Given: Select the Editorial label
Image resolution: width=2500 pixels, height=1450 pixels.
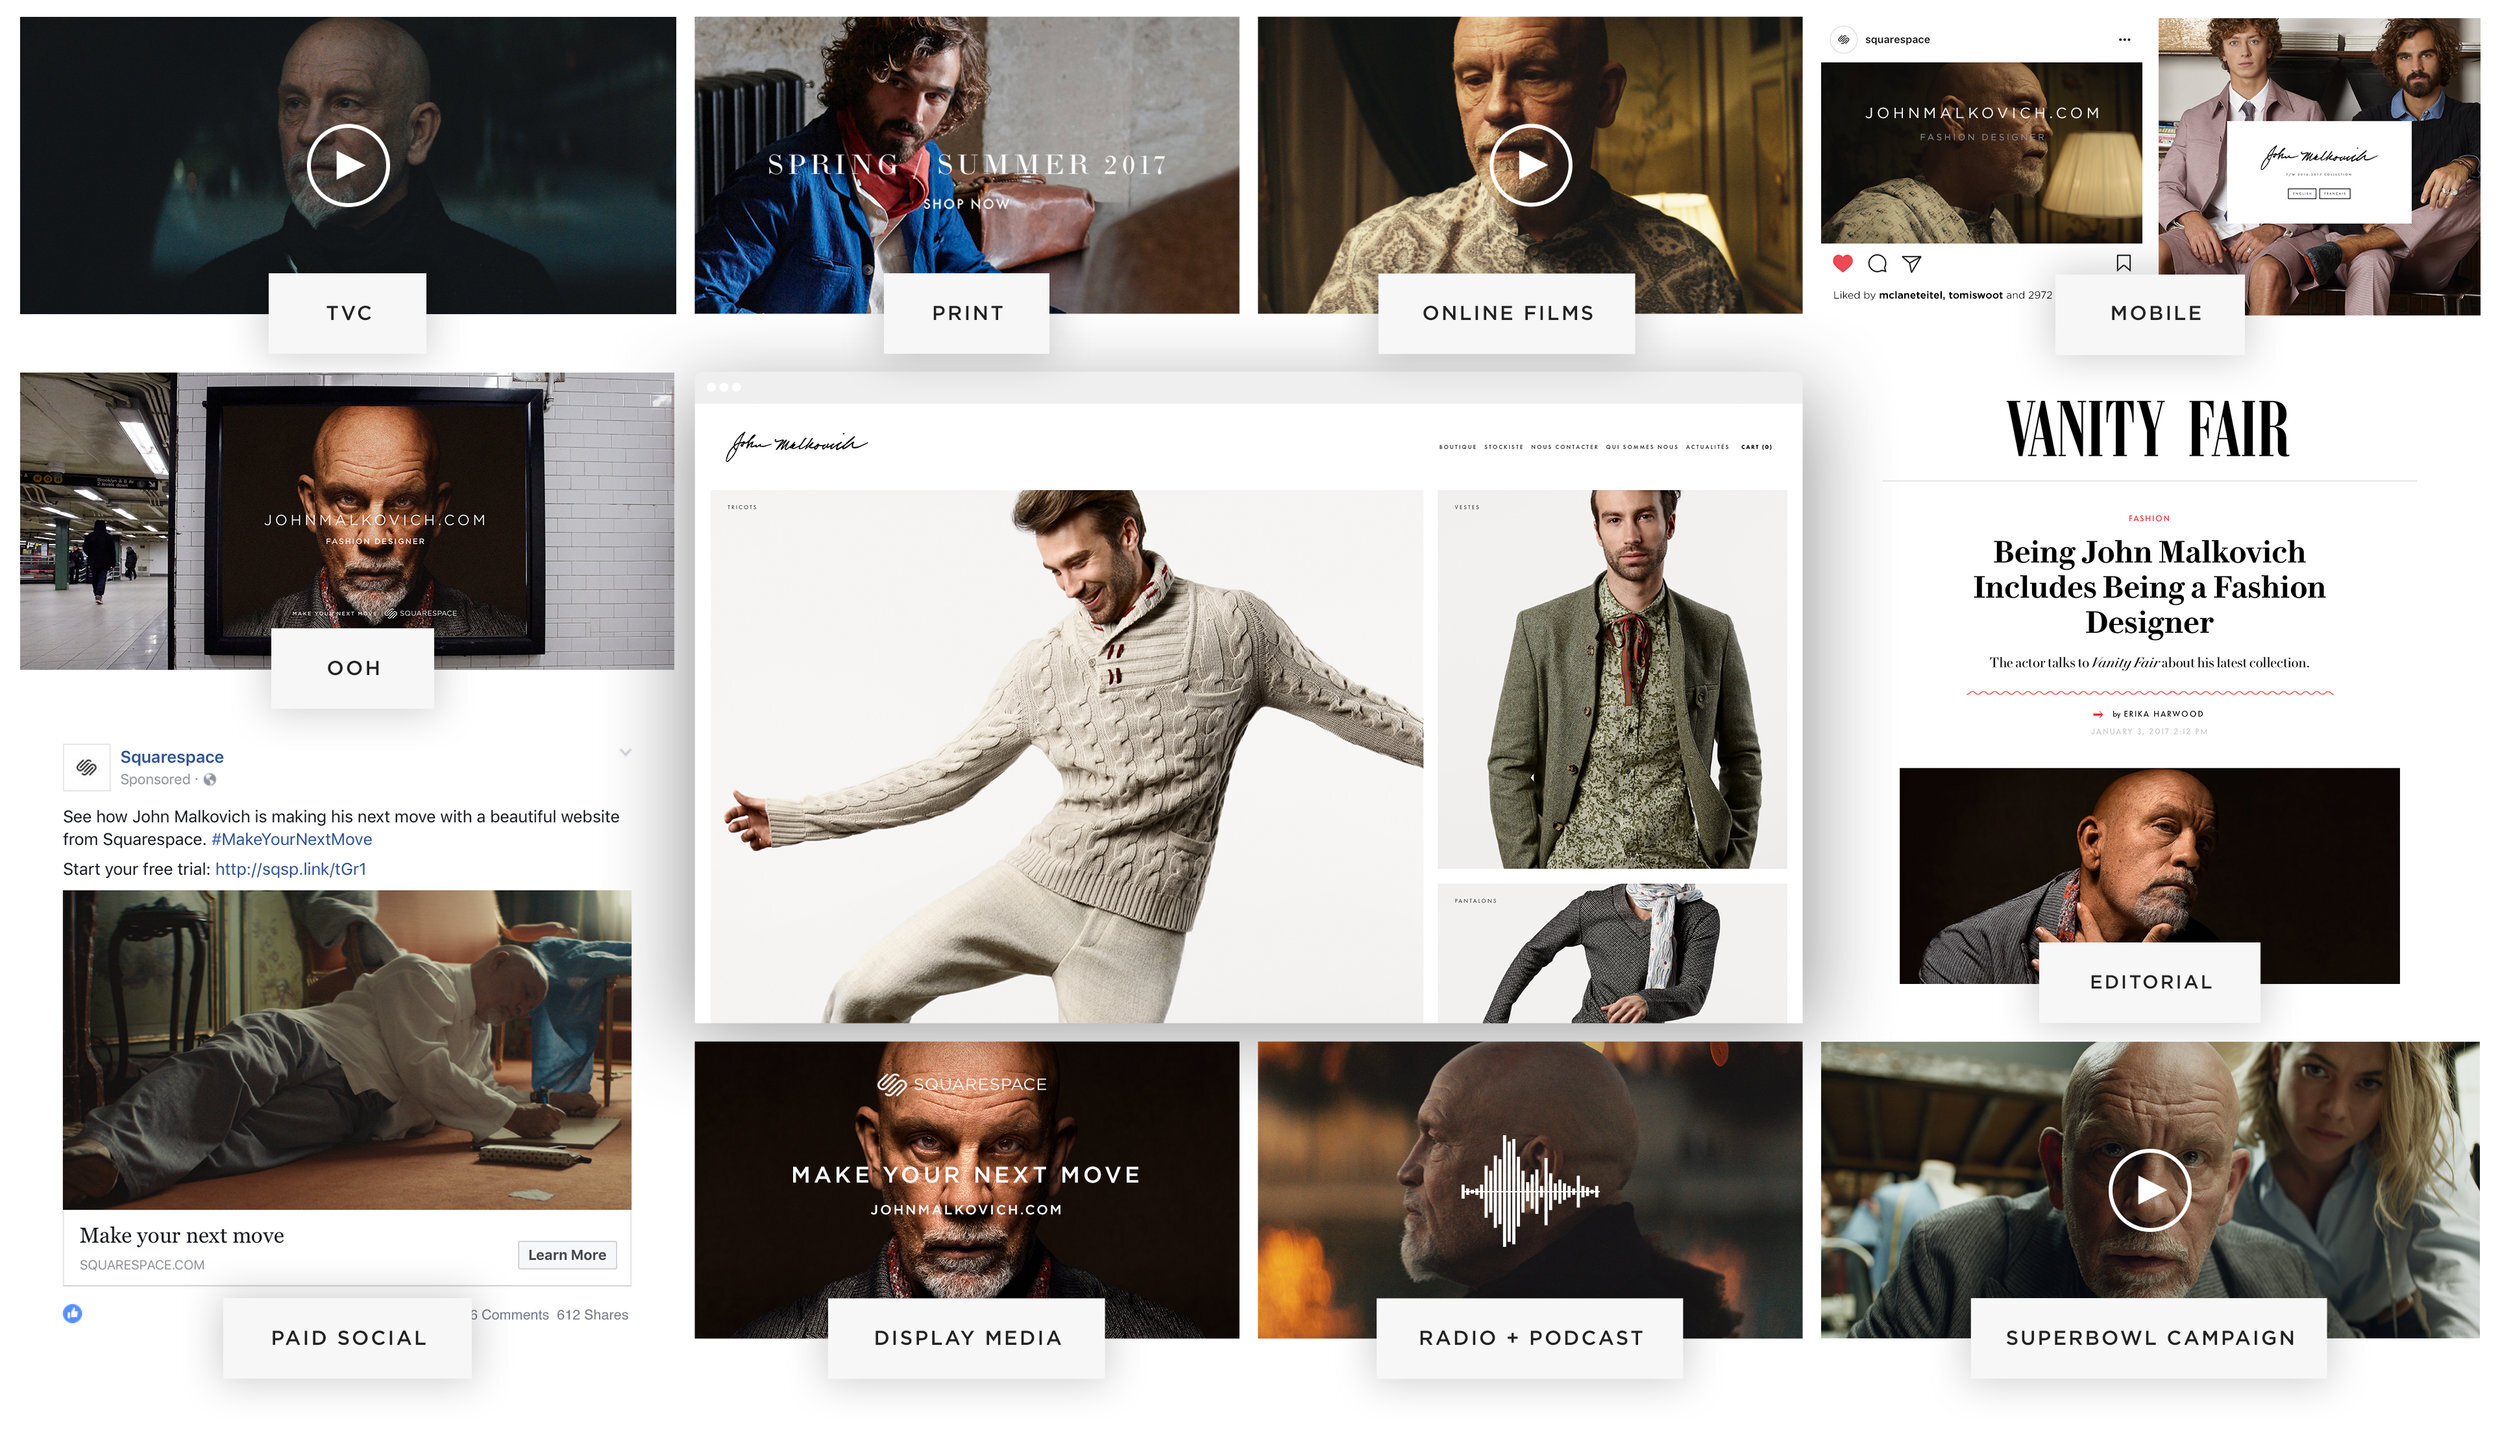Looking at the screenshot, I should (x=2150, y=982).
